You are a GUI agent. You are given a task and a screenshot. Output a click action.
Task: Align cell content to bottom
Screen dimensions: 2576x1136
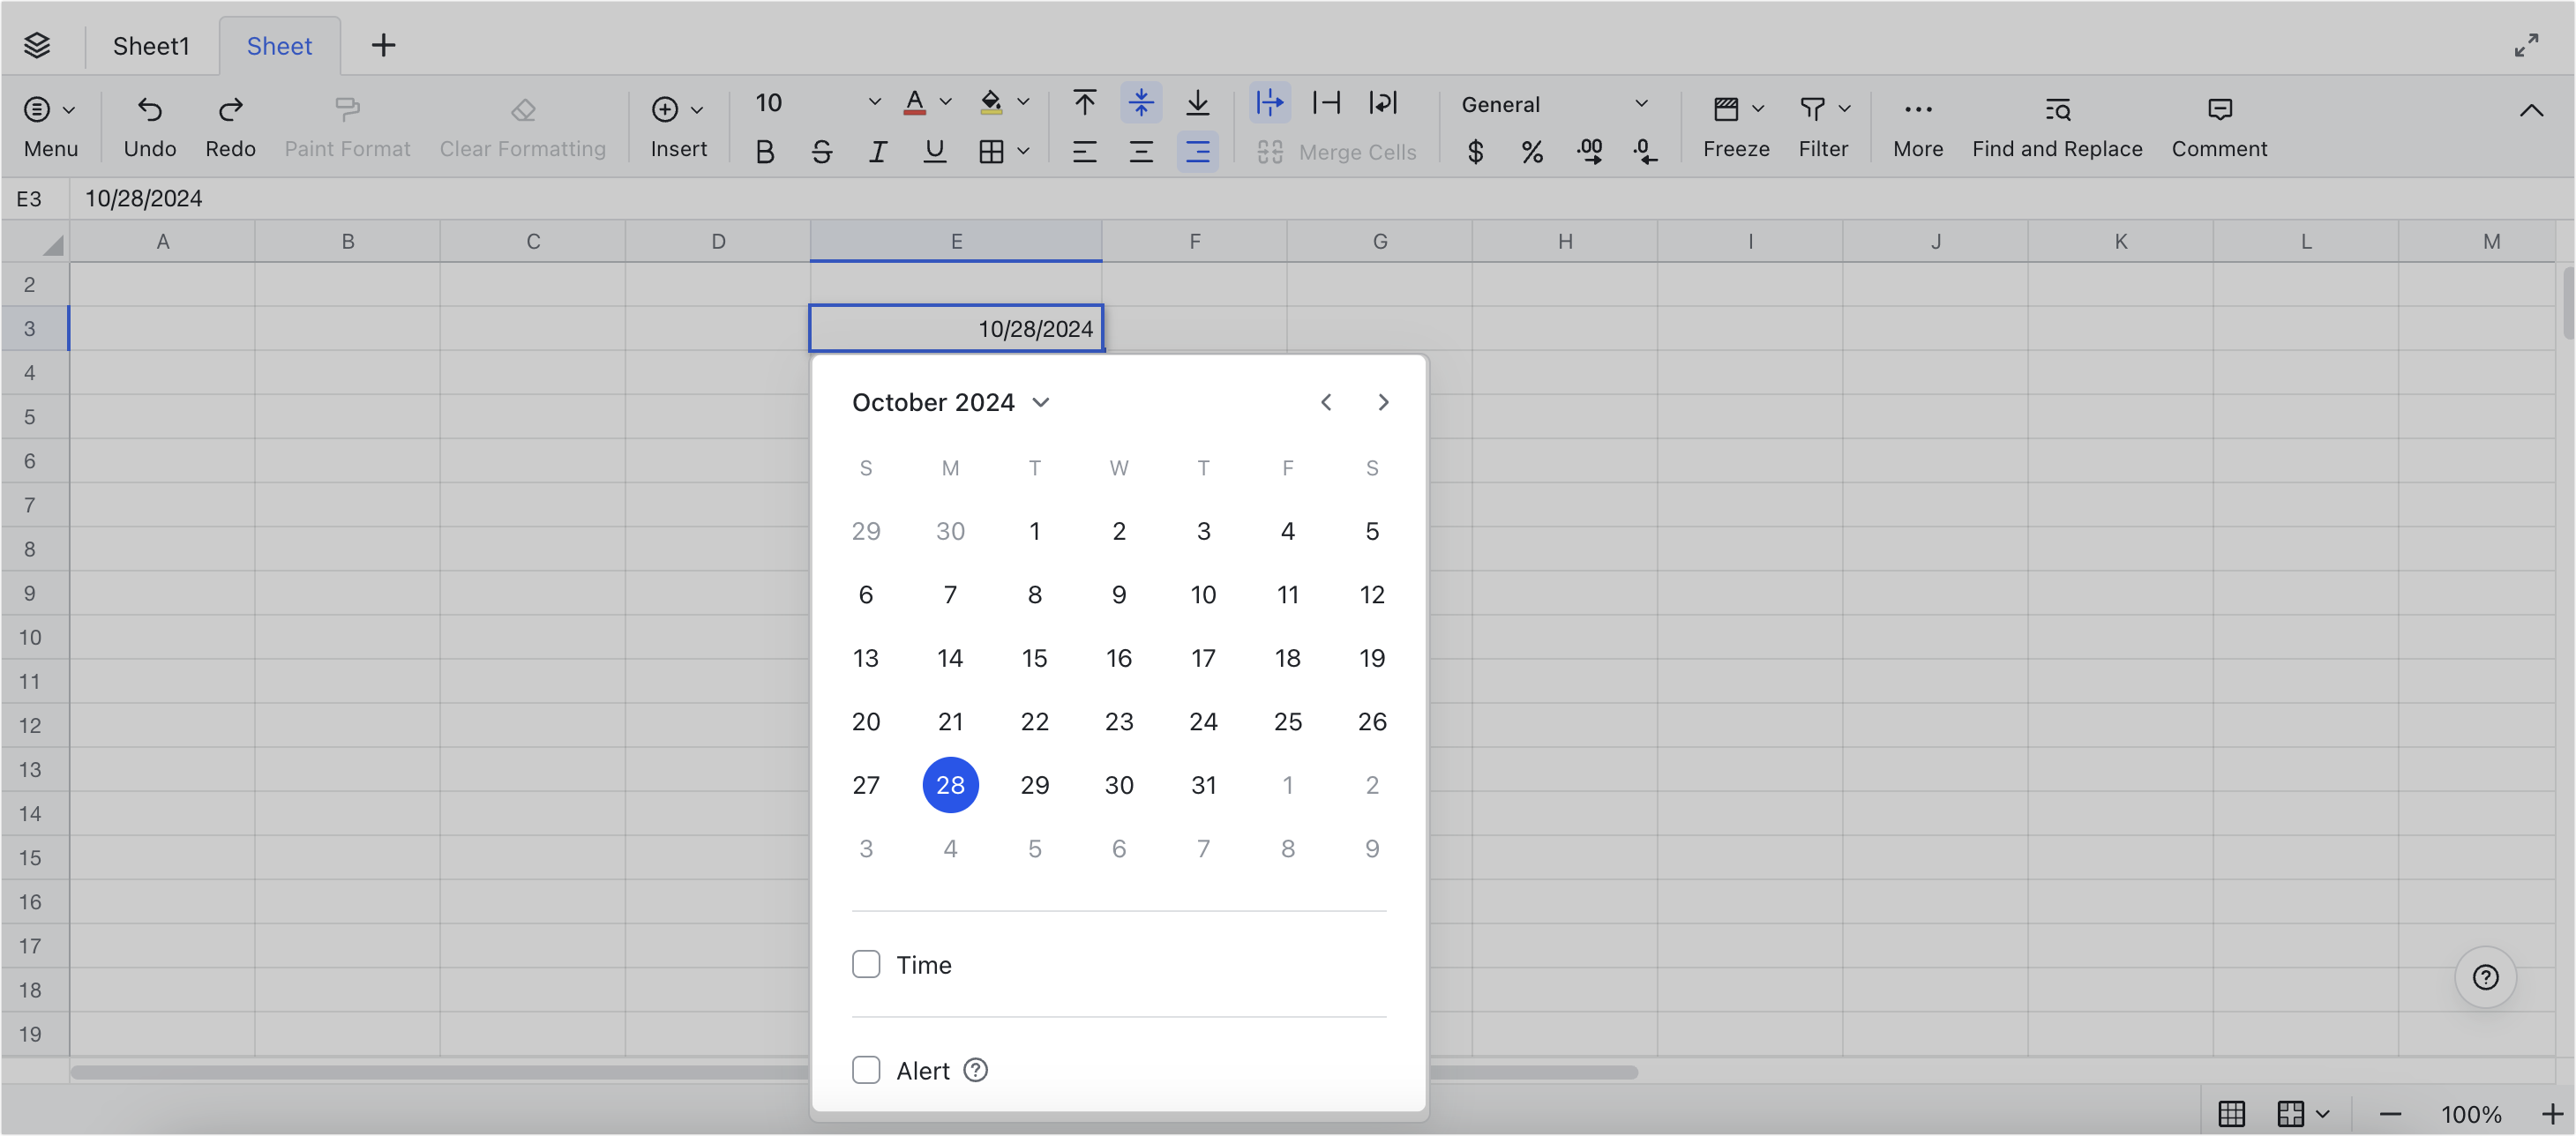click(x=1197, y=102)
